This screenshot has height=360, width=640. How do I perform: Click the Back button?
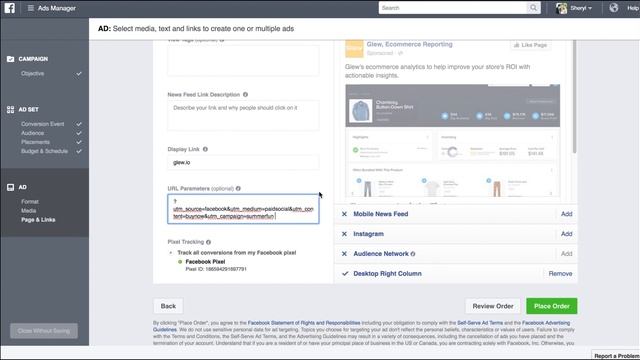point(168,306)
